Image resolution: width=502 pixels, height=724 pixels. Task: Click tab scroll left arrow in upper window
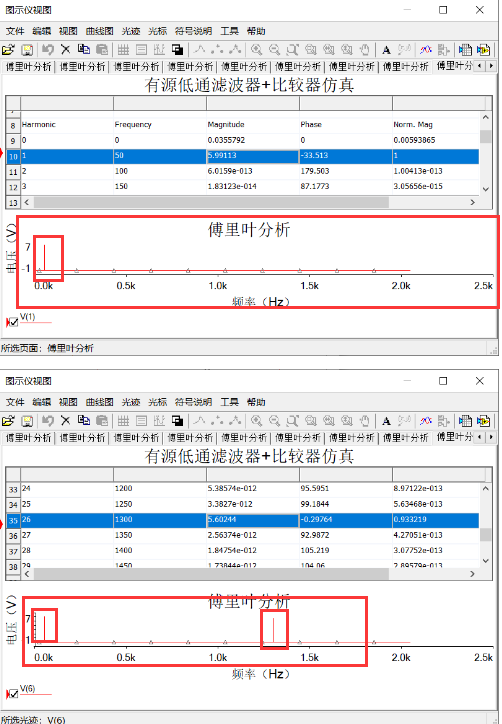[x=480, y=66]
